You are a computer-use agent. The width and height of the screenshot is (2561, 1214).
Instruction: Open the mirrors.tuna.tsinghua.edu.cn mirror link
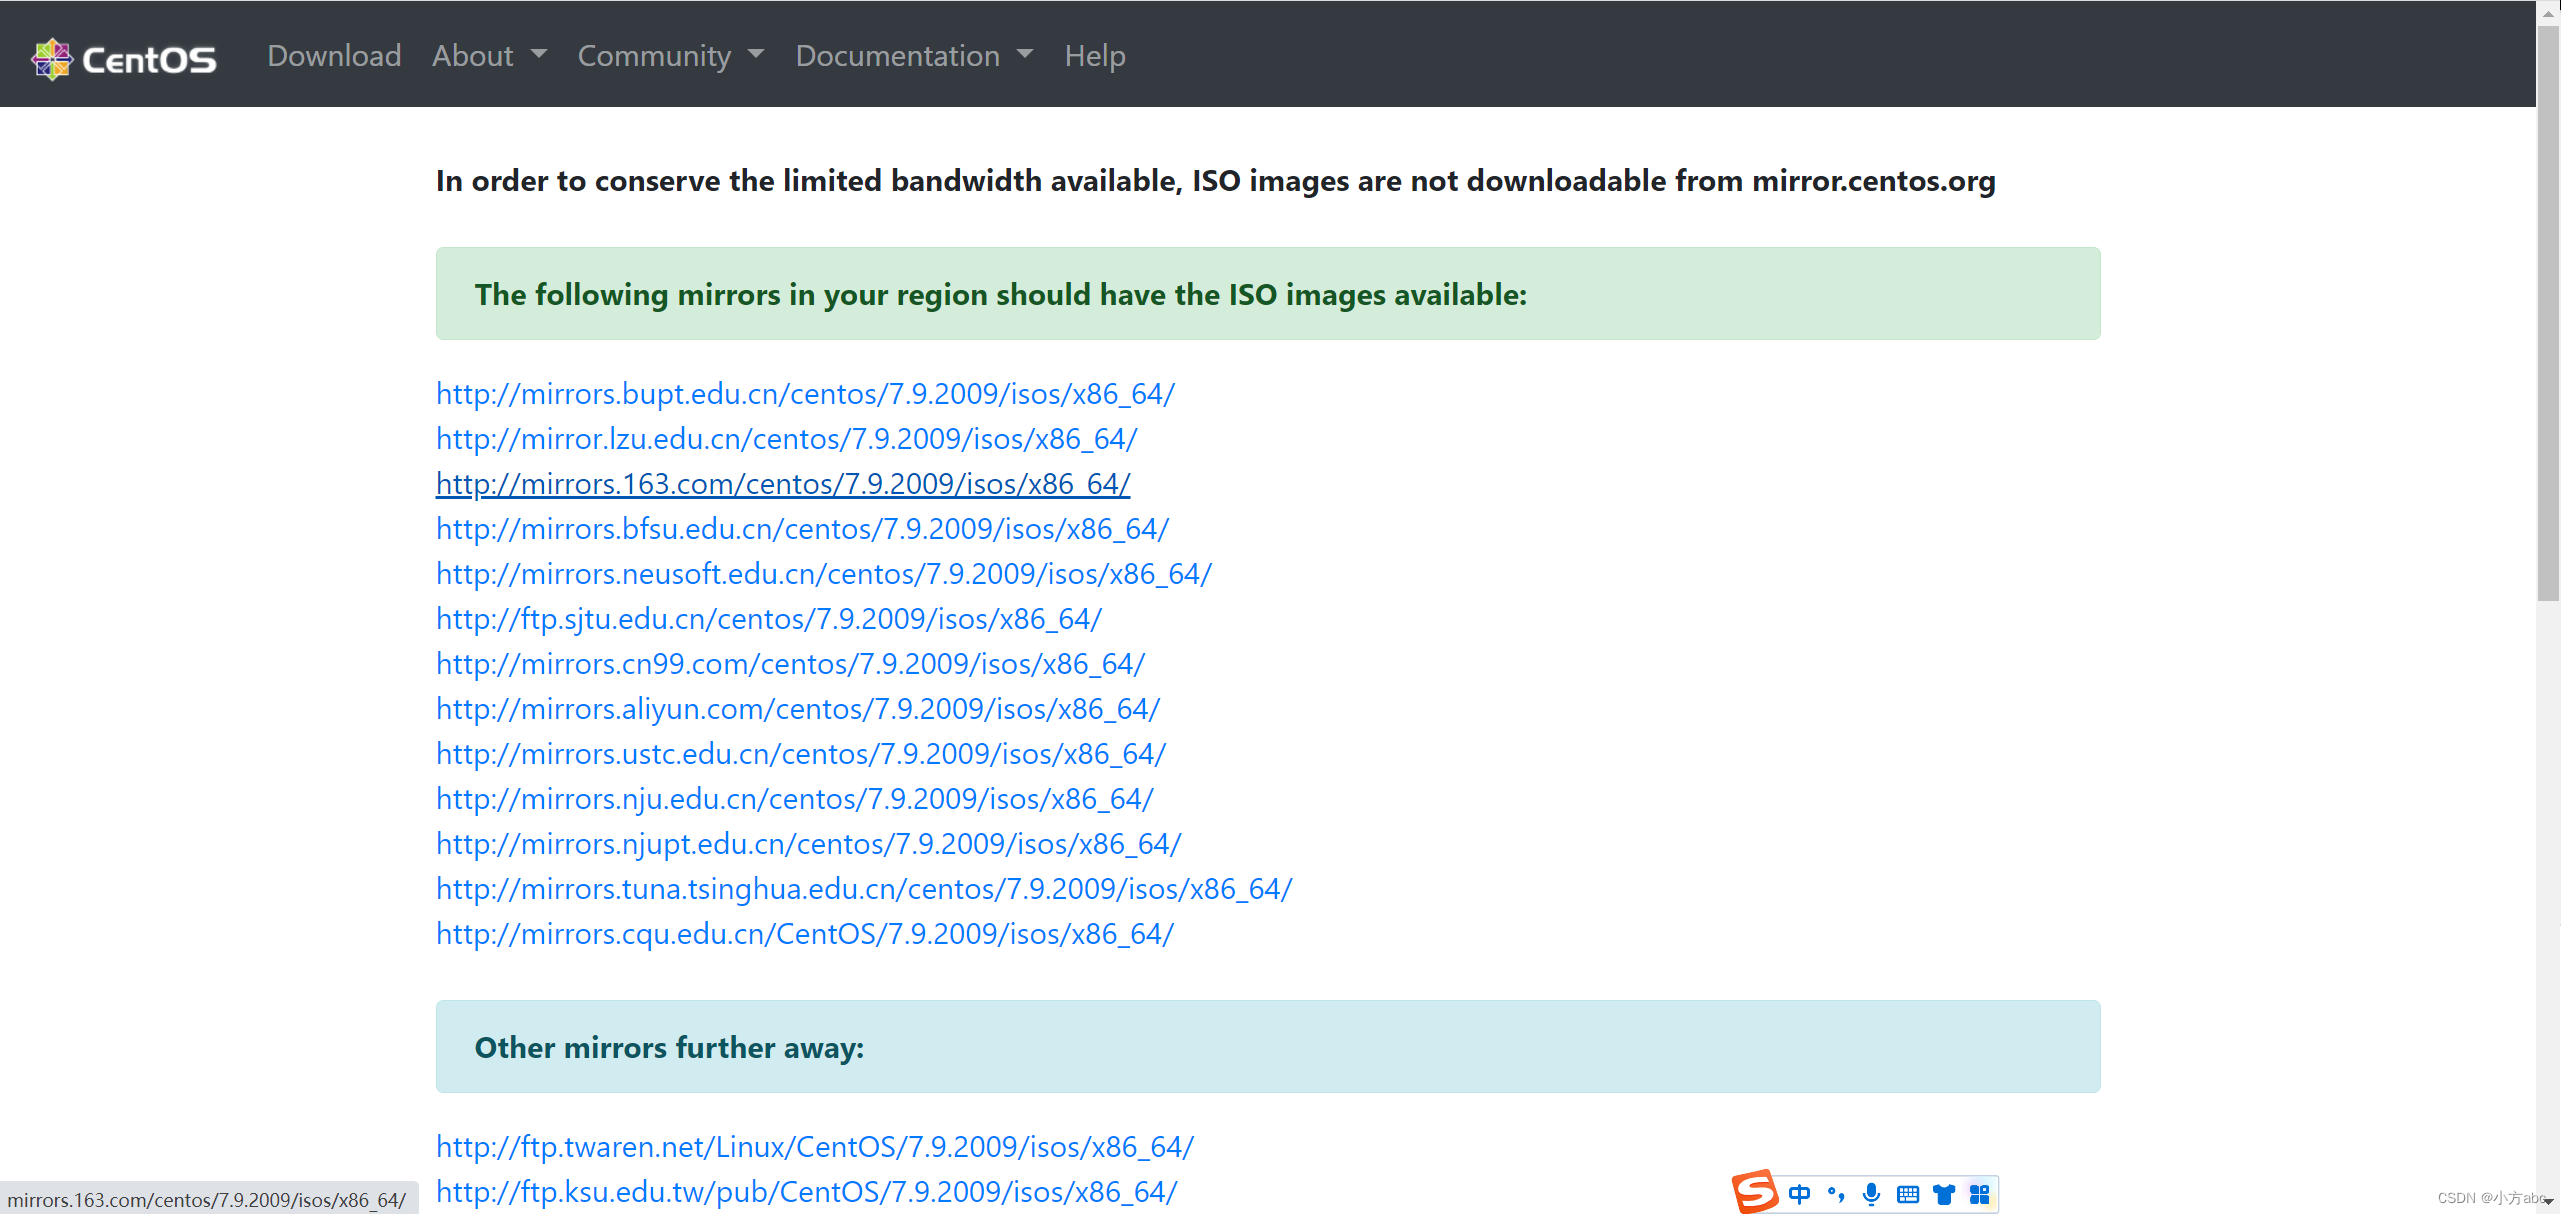[864, 889]
